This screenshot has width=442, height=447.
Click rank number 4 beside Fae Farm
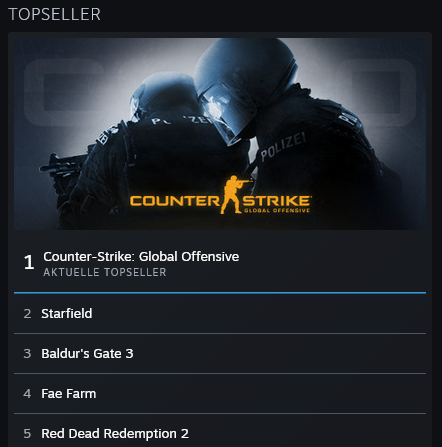pos(27,394)
